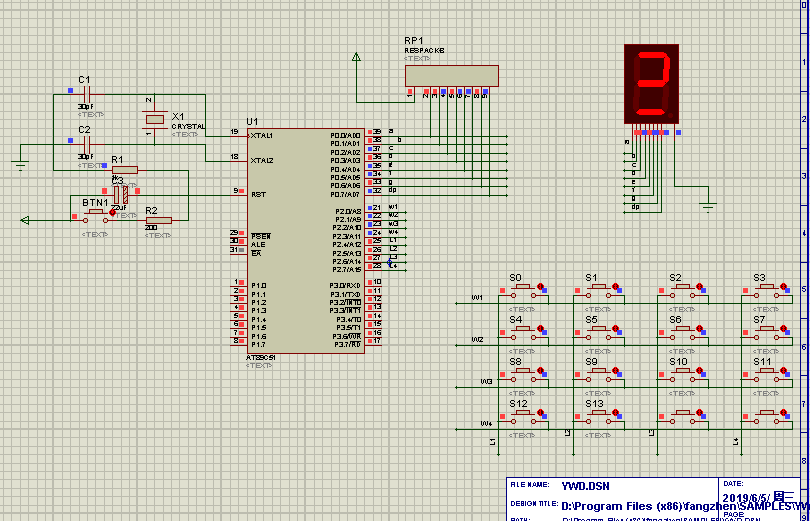
Task: Click the AT89C51 part name text
Action: tap(260, 358)
